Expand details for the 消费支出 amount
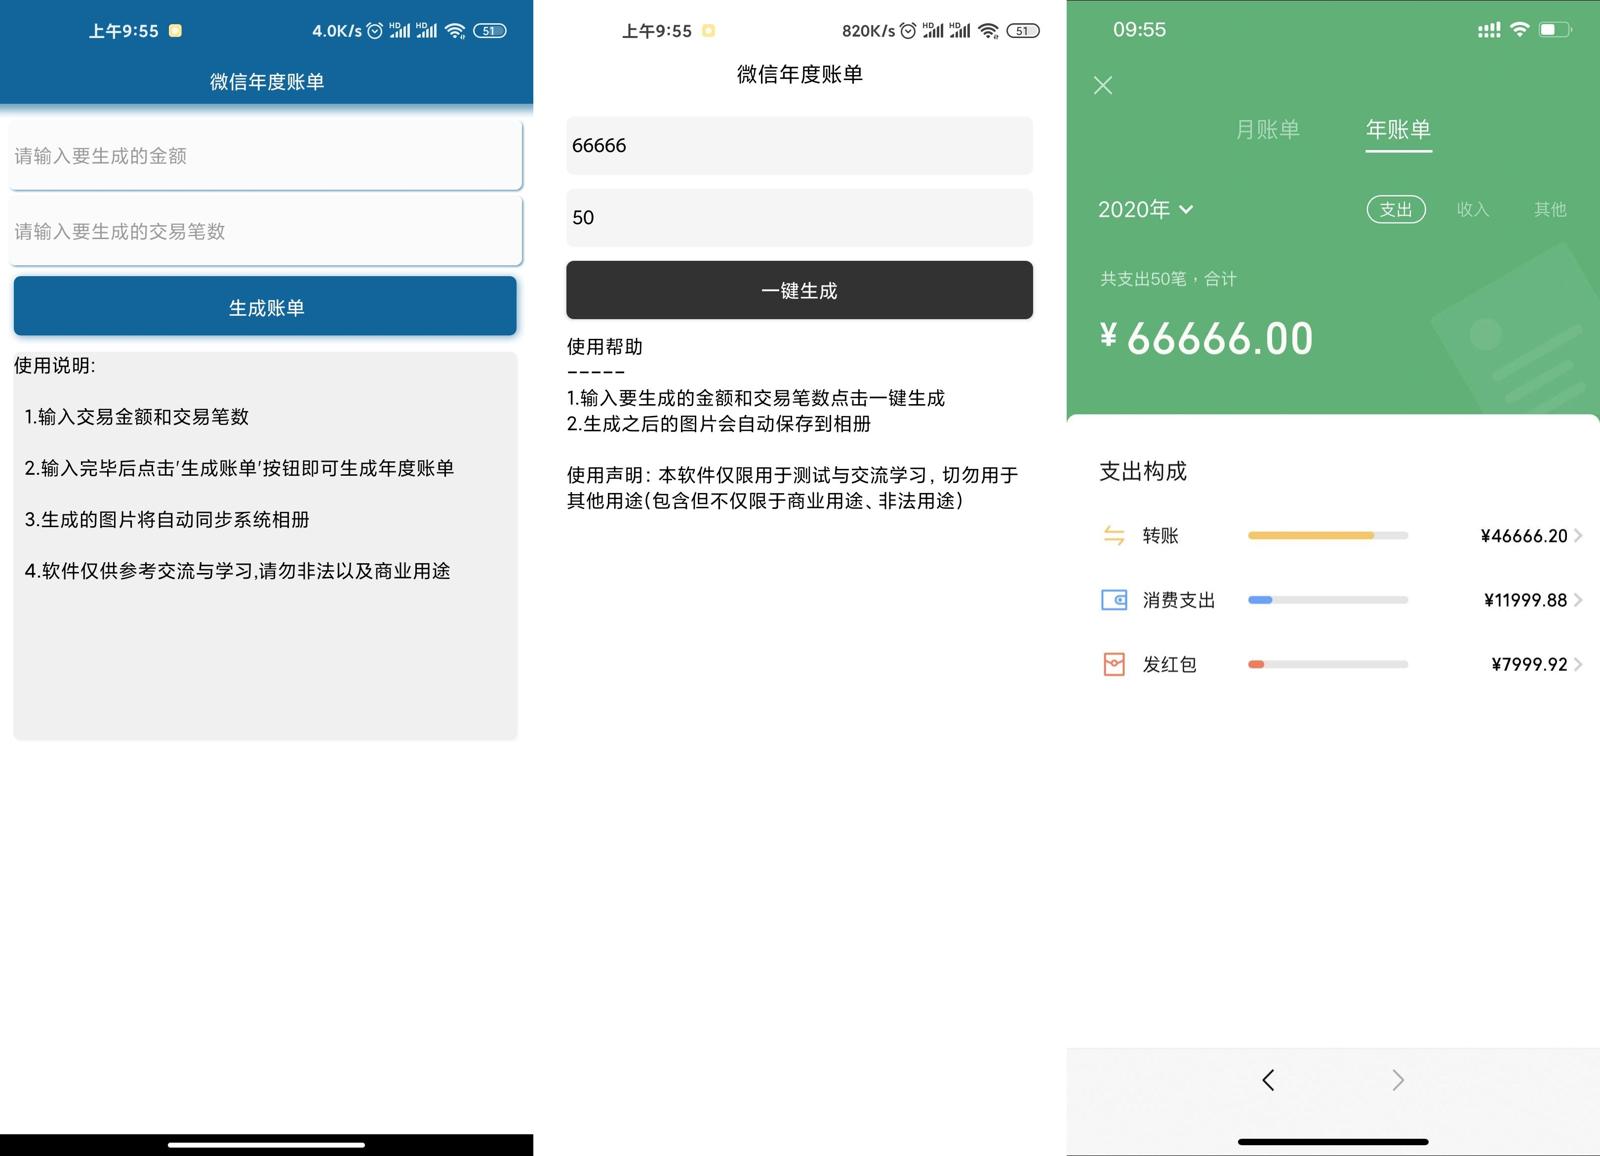Viewport: 1600px width, 1156px height. 1578,600
